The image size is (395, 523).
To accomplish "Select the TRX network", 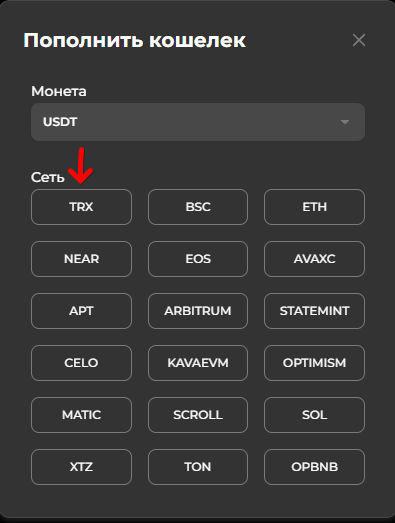I will (81, 207).
